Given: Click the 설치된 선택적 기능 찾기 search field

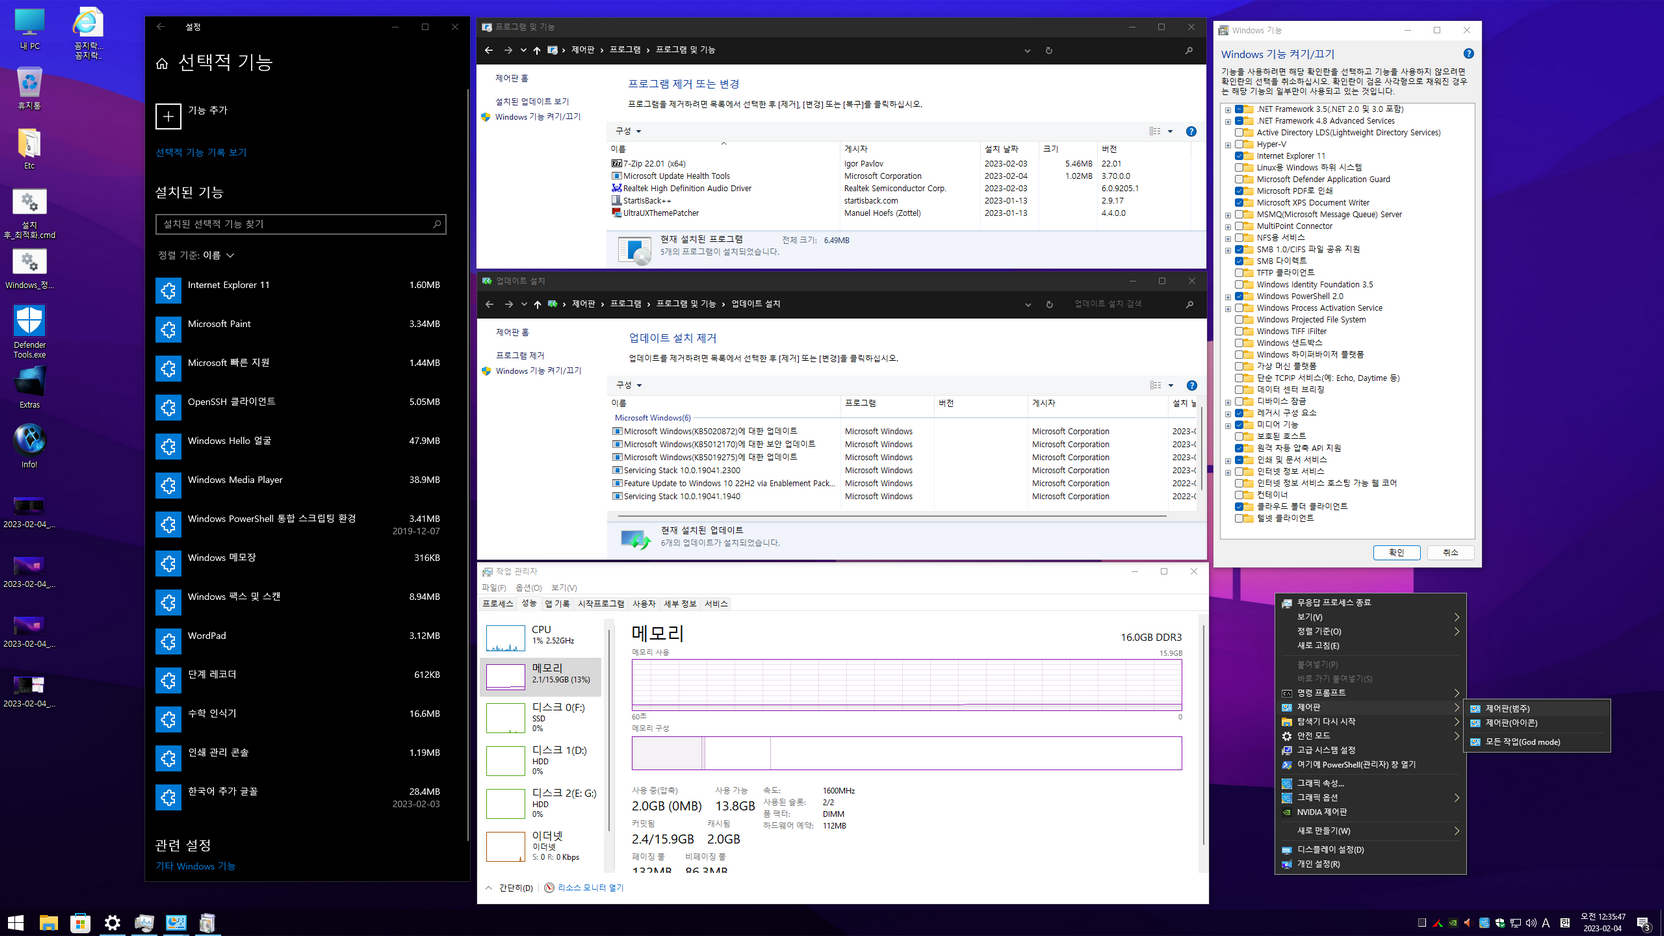Looking at the screenshot, I should [300, 224].
